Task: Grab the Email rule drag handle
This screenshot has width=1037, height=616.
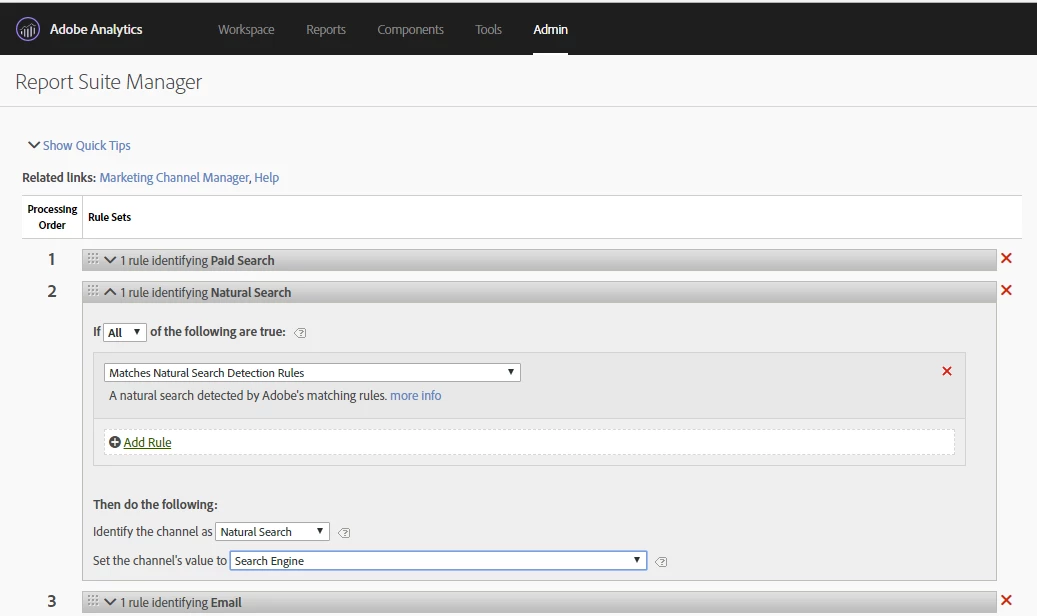Action: (93, 600)
